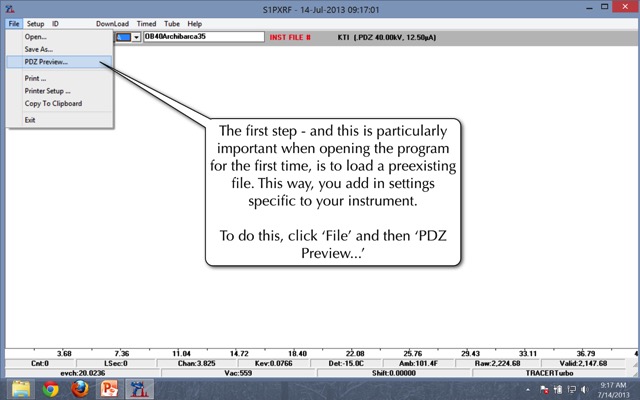Click the network tray icon
Viewport: 640px width, 400px height.
[x=571, y=390]
